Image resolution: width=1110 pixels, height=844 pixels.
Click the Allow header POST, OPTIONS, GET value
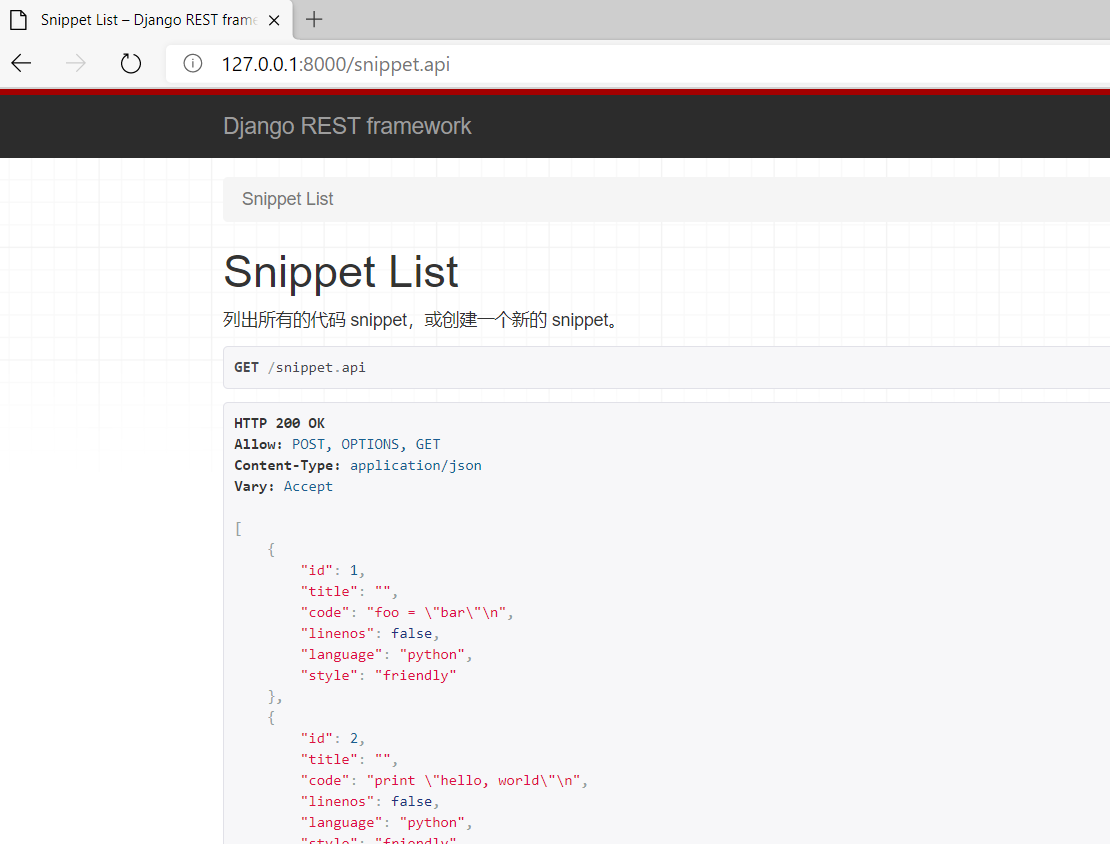(366, 445)
